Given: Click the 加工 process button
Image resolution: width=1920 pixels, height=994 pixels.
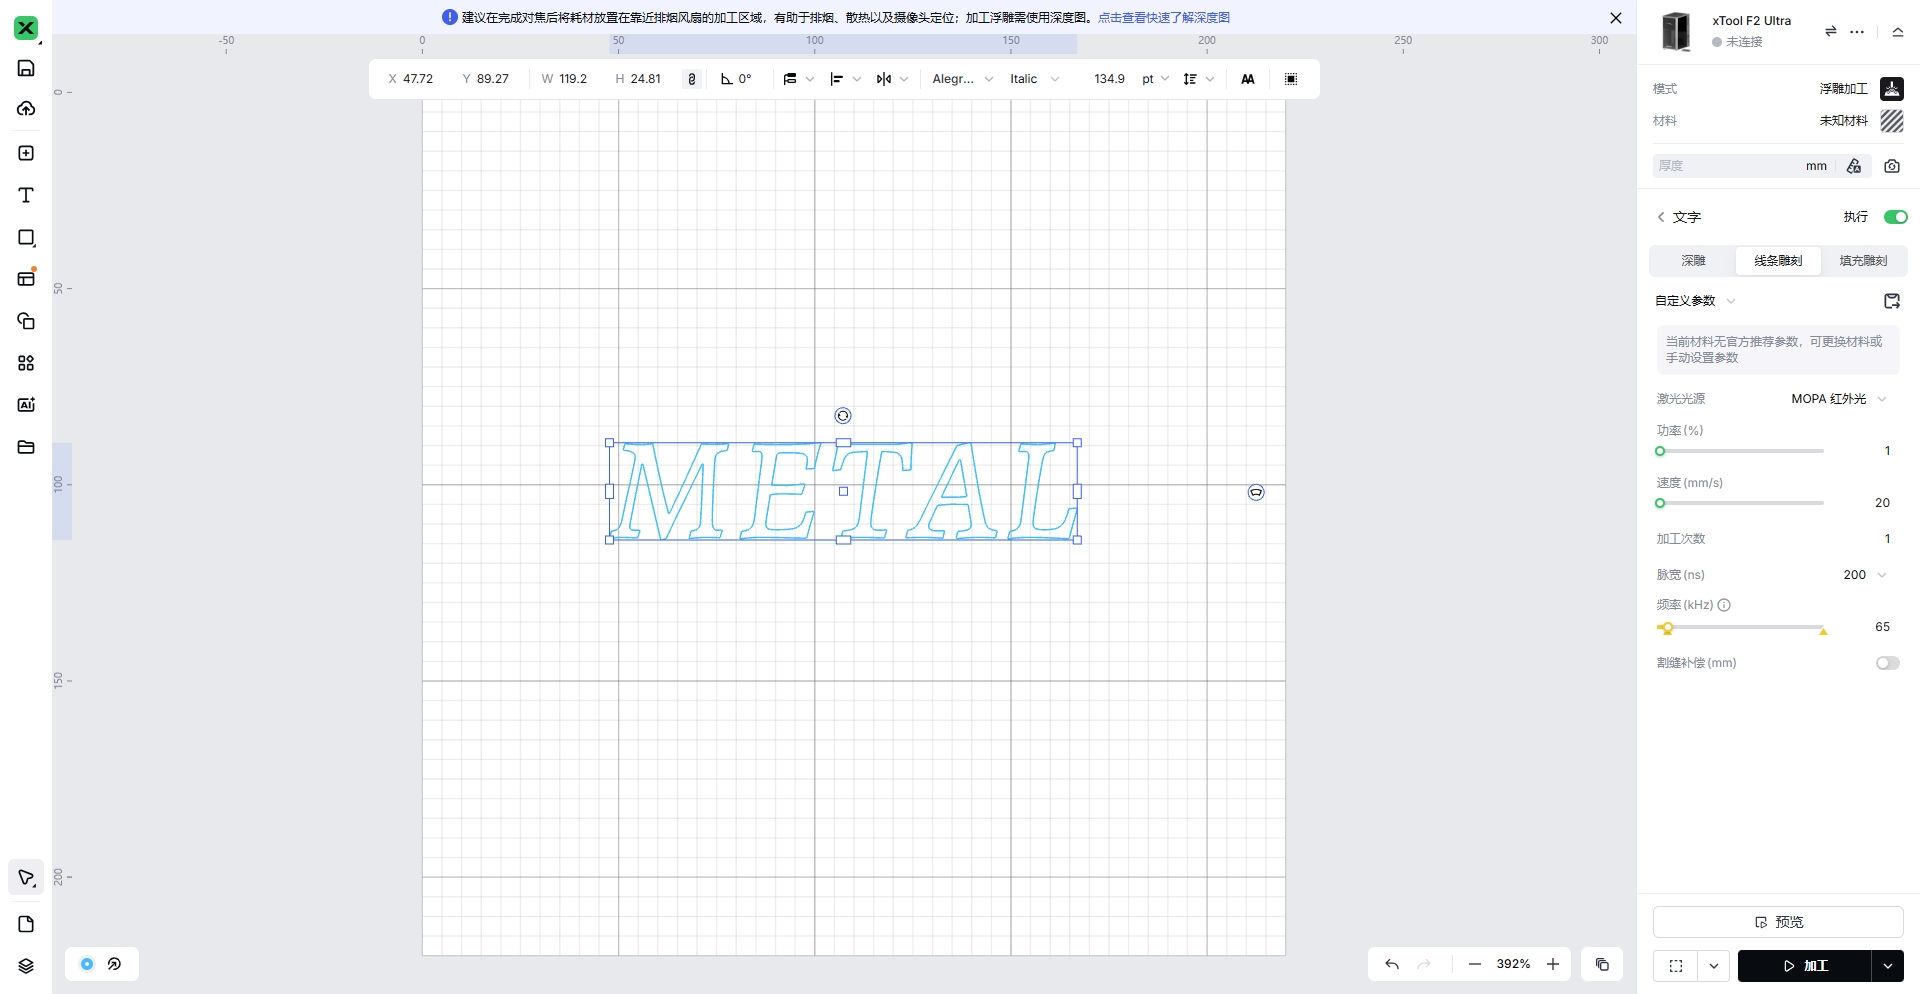Looking at the screenshot, I should (1804, 966).
